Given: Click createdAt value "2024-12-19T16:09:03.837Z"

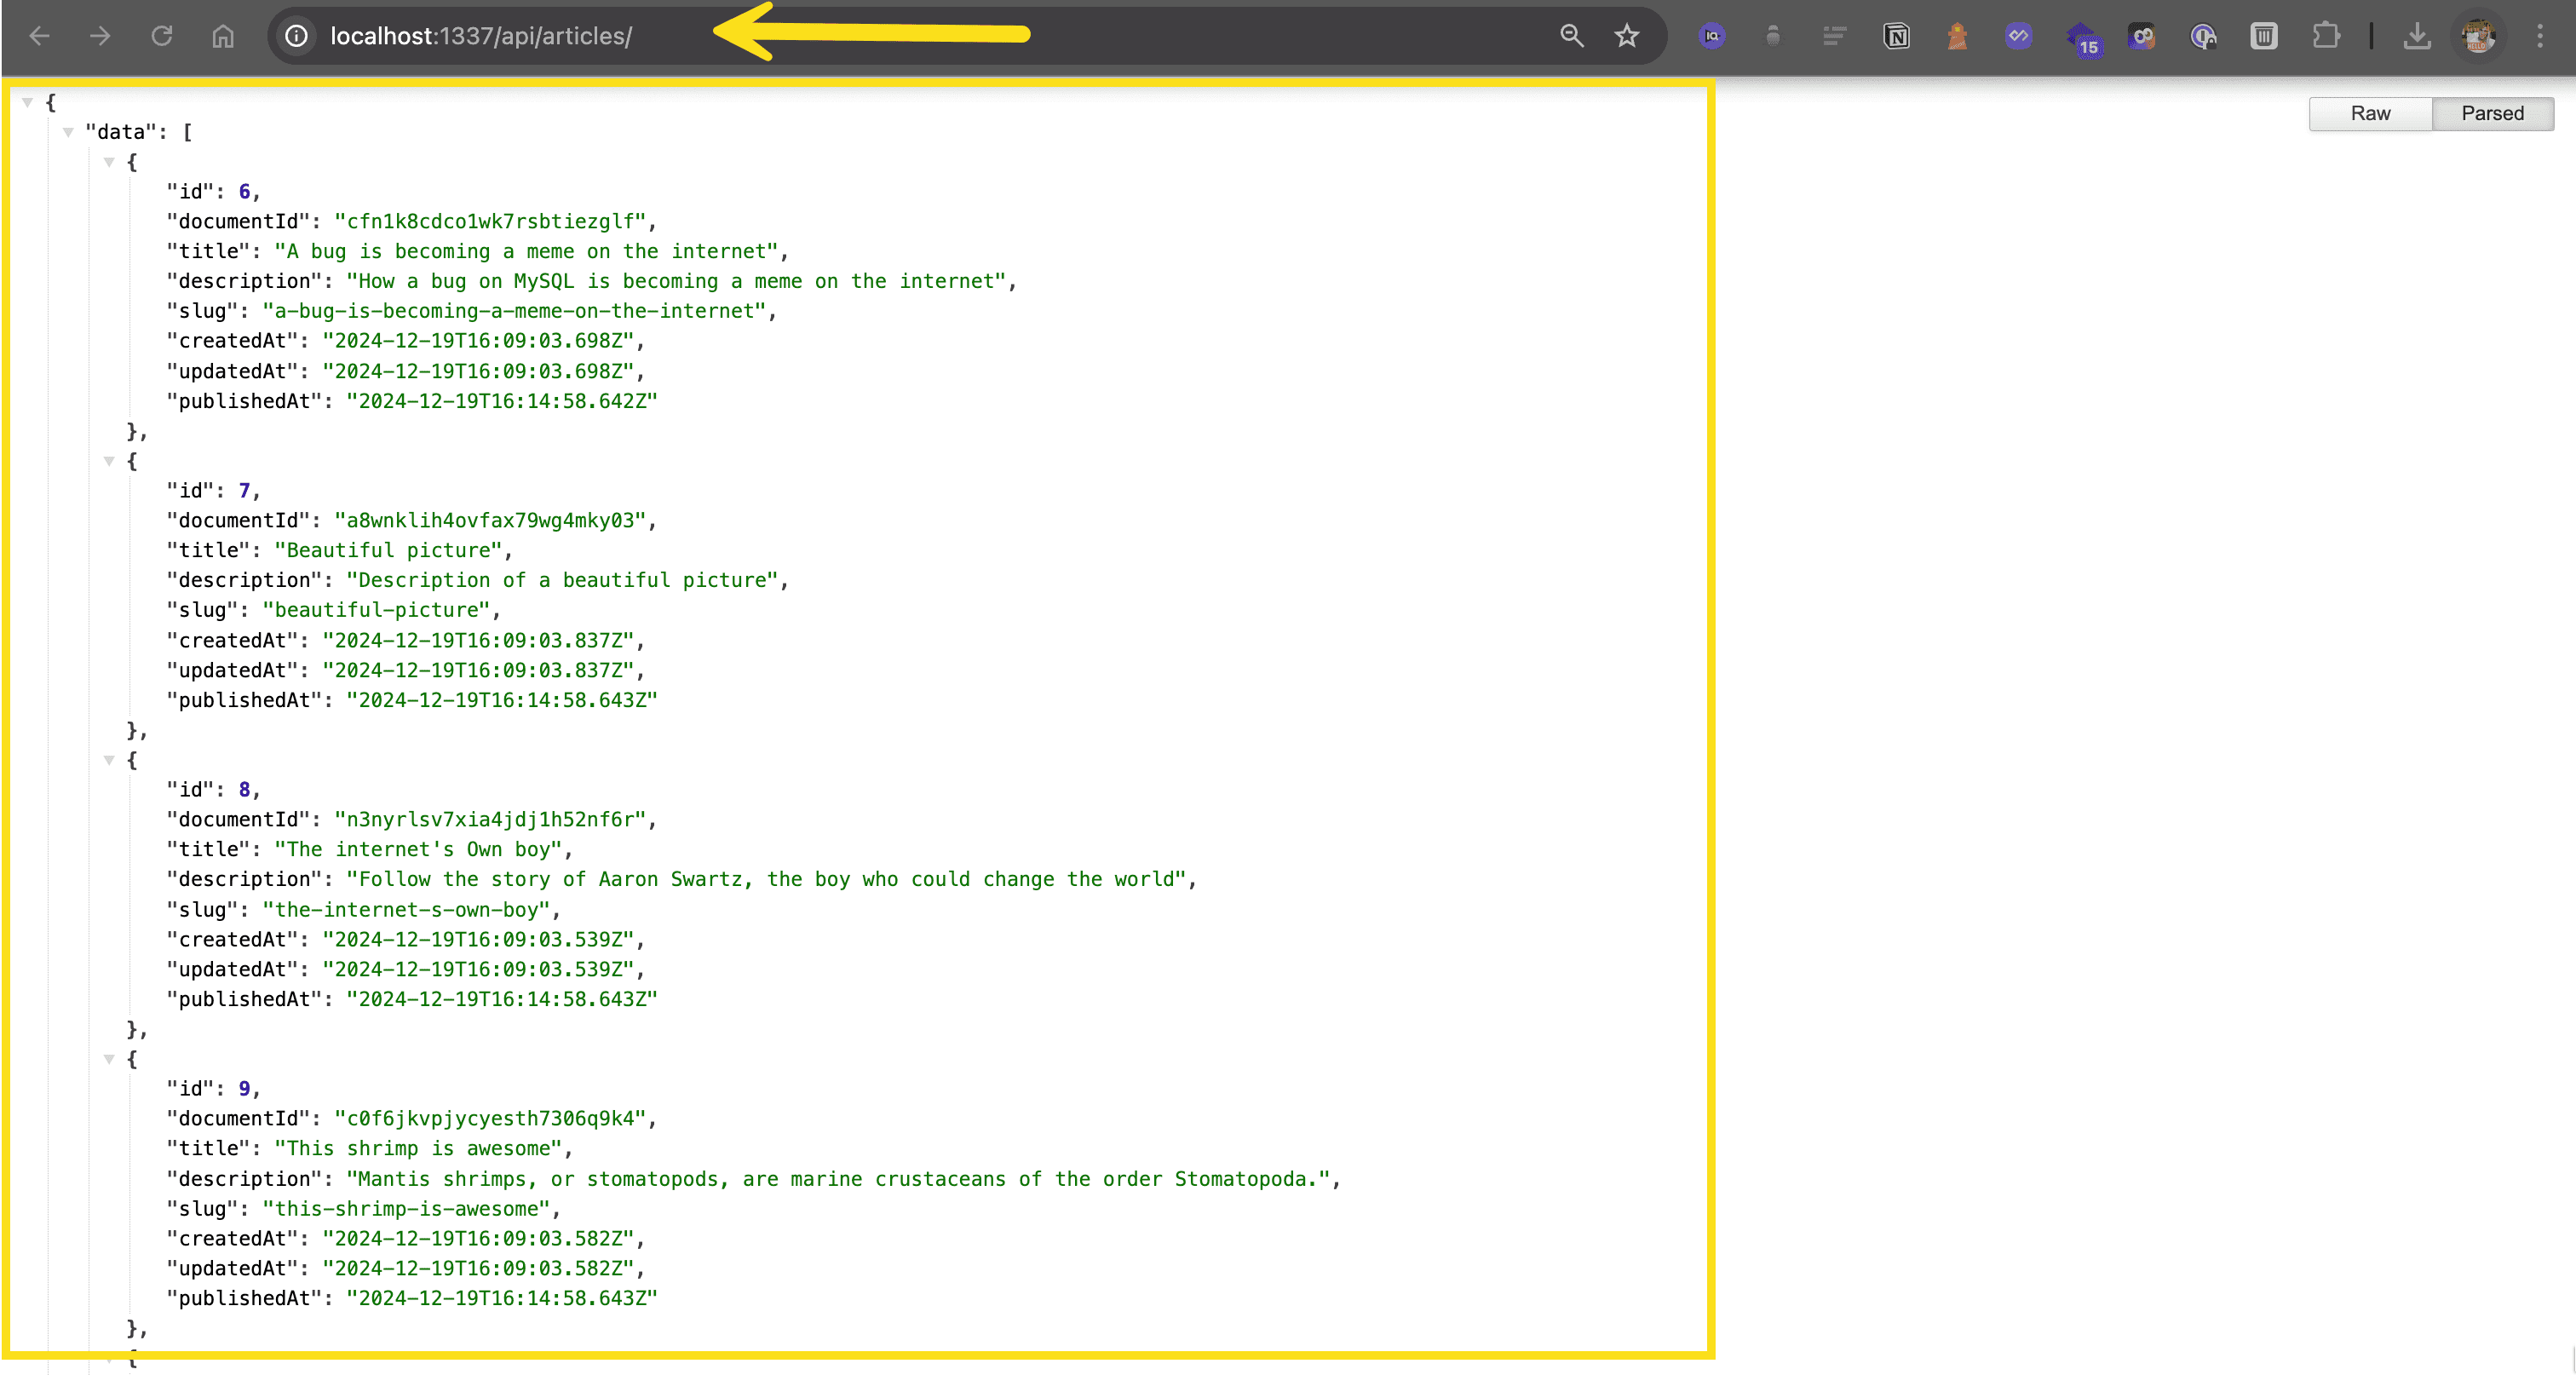Looking at the screenshot, I should point(478,640).
